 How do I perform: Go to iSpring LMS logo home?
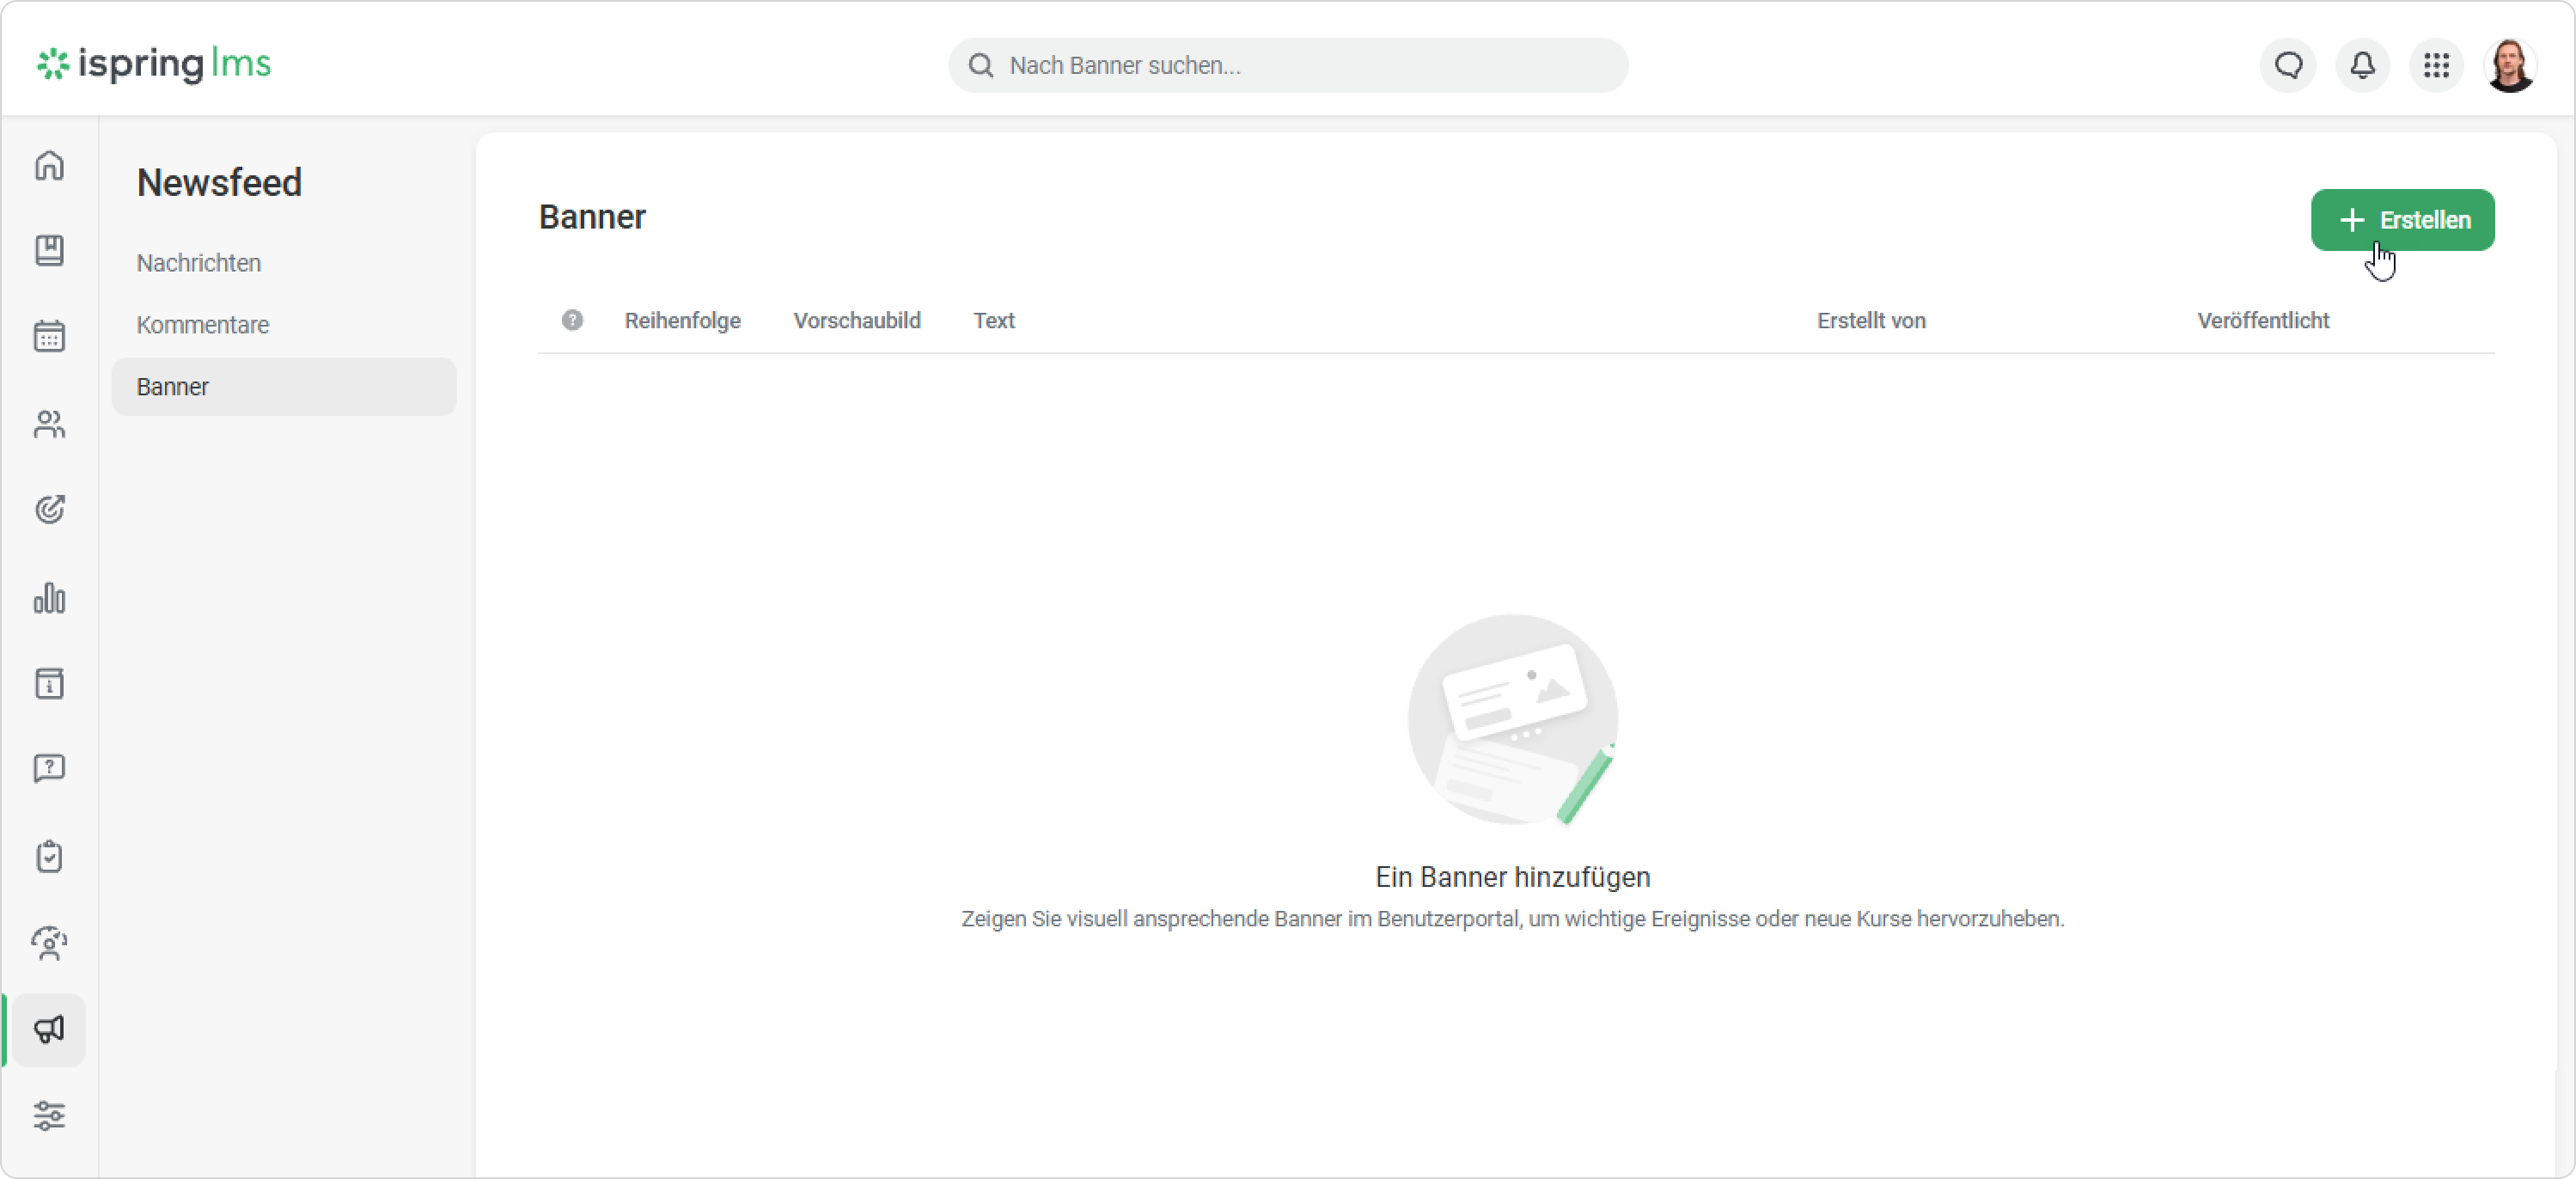coord(154,64)
